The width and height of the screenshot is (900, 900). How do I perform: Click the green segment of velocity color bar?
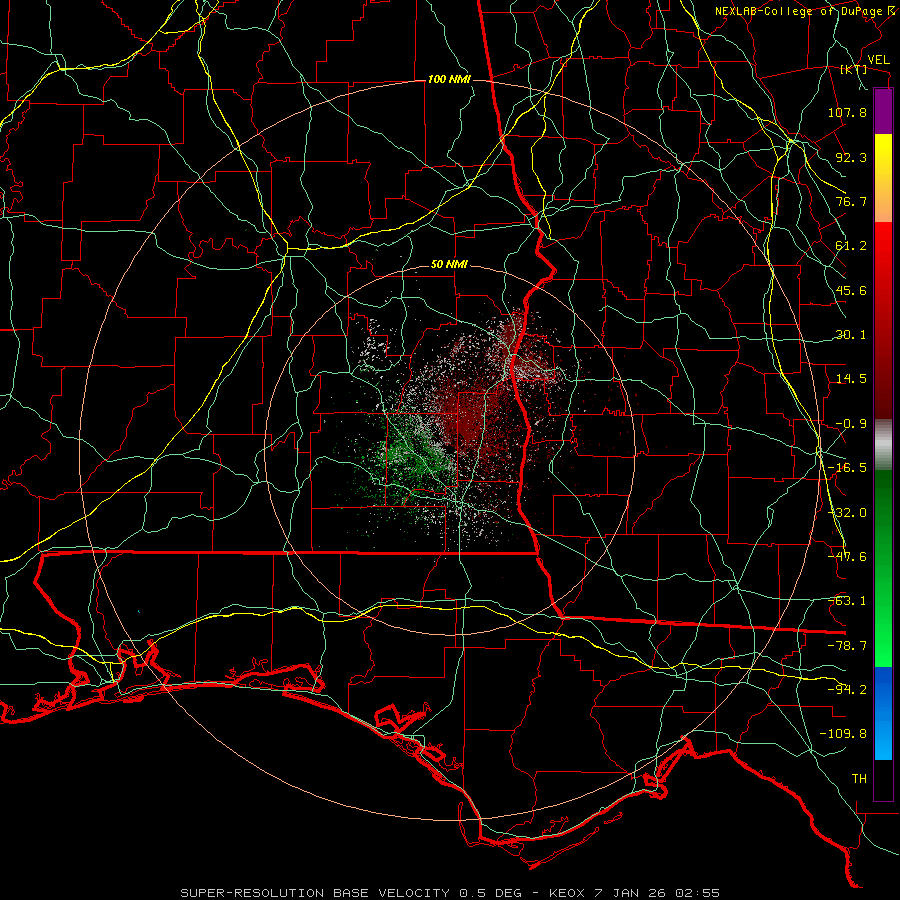[883, 568]
